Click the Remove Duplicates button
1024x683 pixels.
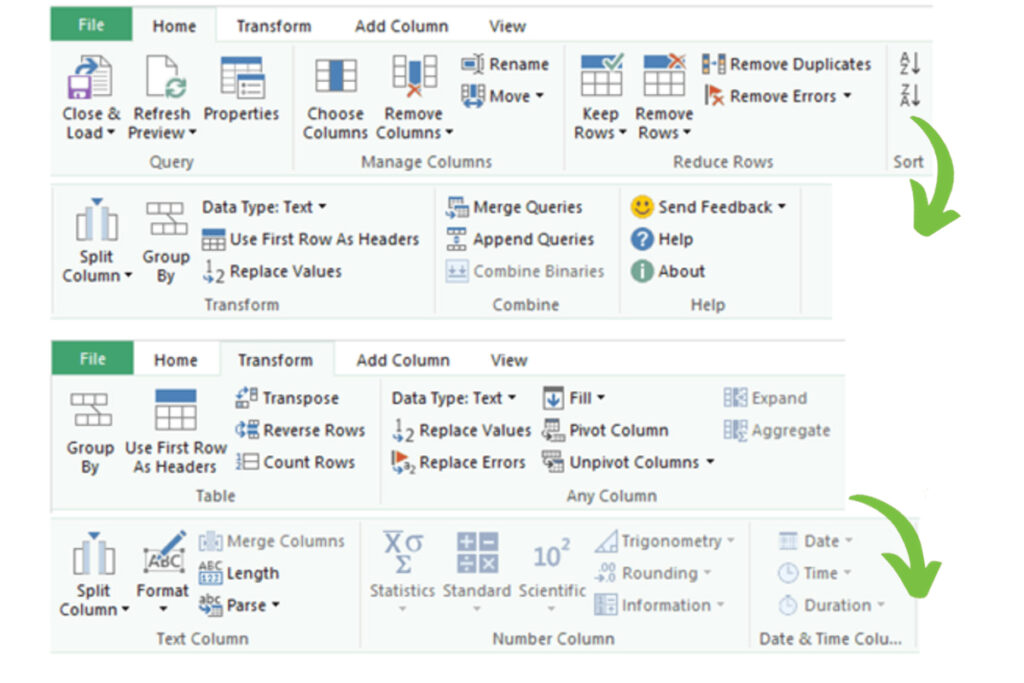pyautogui.click(x=787, y=64)
